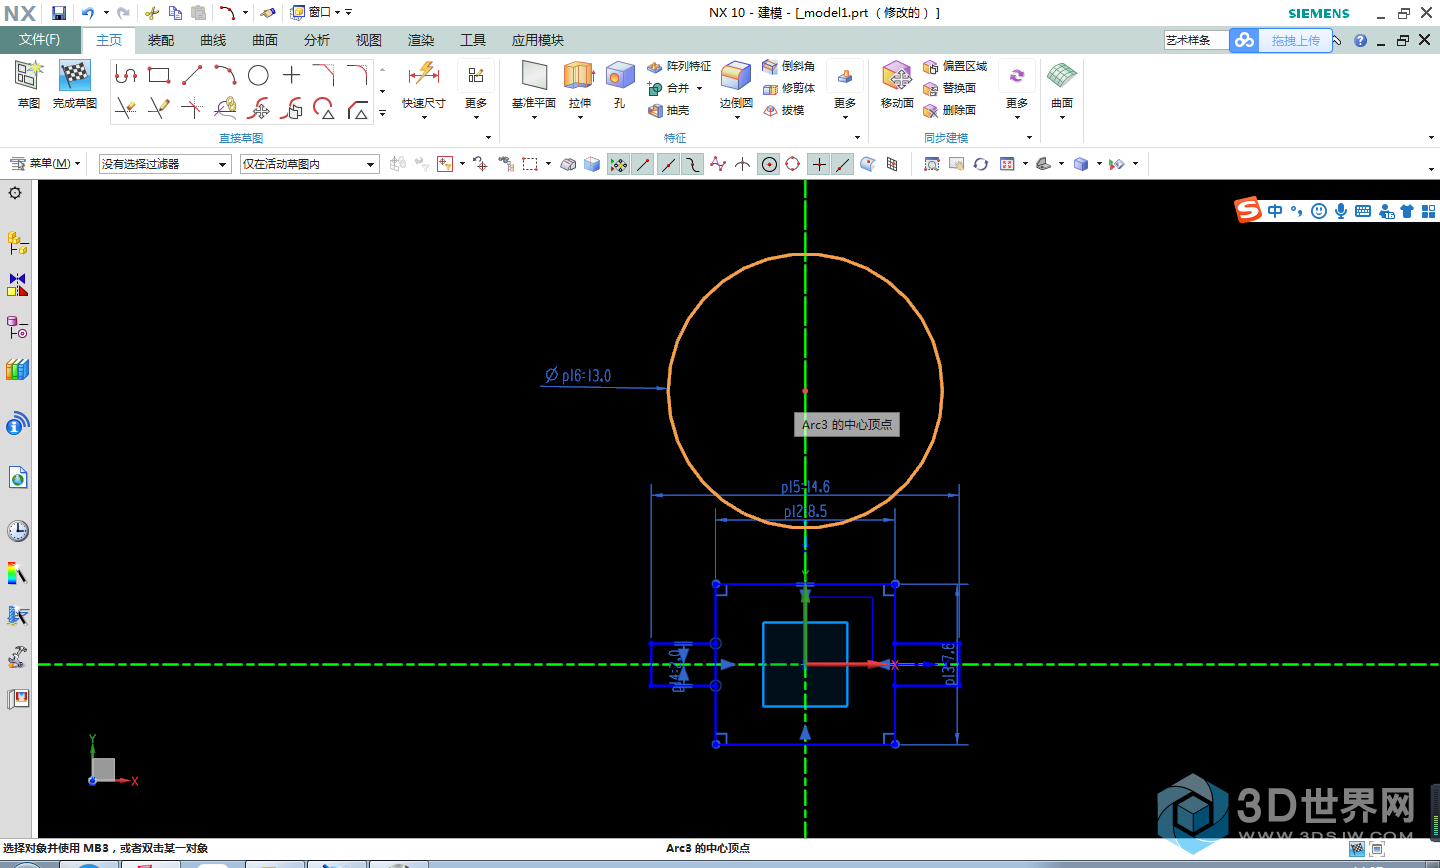Toggle snap to Existing Point
Screen dimensions: 1440x868
(819, 164)
